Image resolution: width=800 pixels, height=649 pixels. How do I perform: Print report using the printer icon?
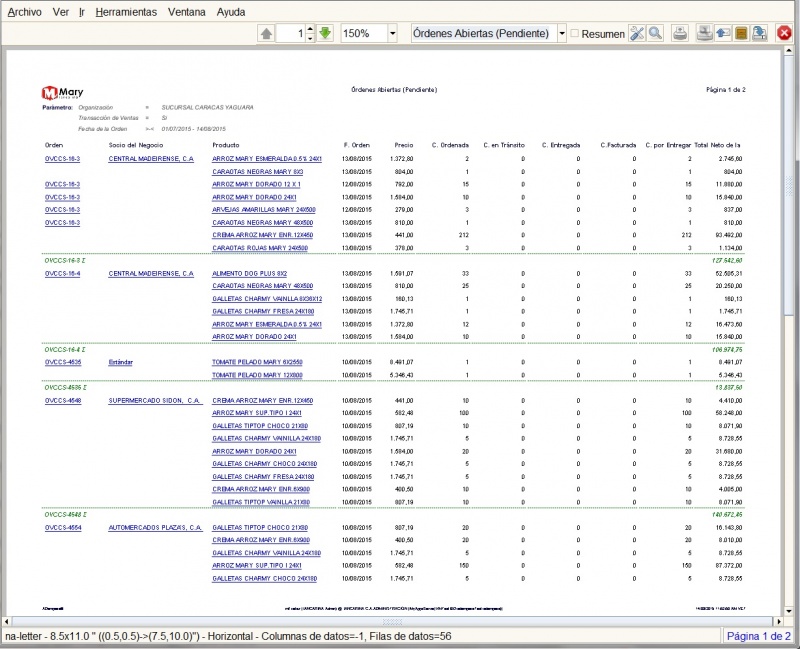pyautogui.click(x=680, y=34)
